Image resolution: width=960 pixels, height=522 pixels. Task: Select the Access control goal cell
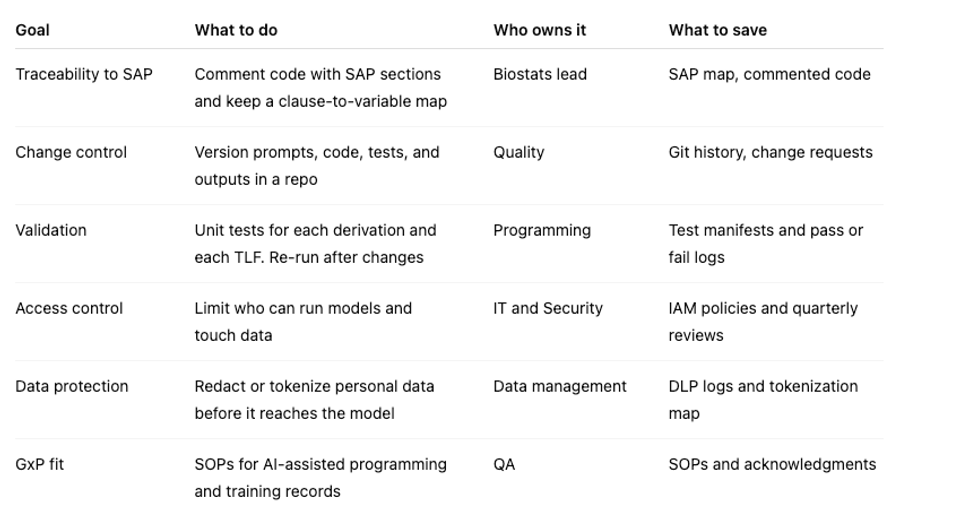(x=69, y=308)
